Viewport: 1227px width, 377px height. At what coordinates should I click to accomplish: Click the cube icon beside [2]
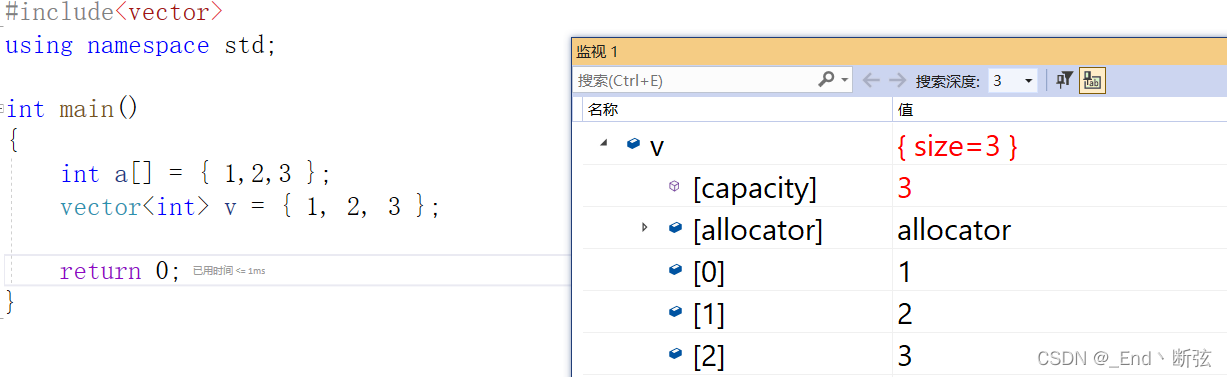point(675,354)
